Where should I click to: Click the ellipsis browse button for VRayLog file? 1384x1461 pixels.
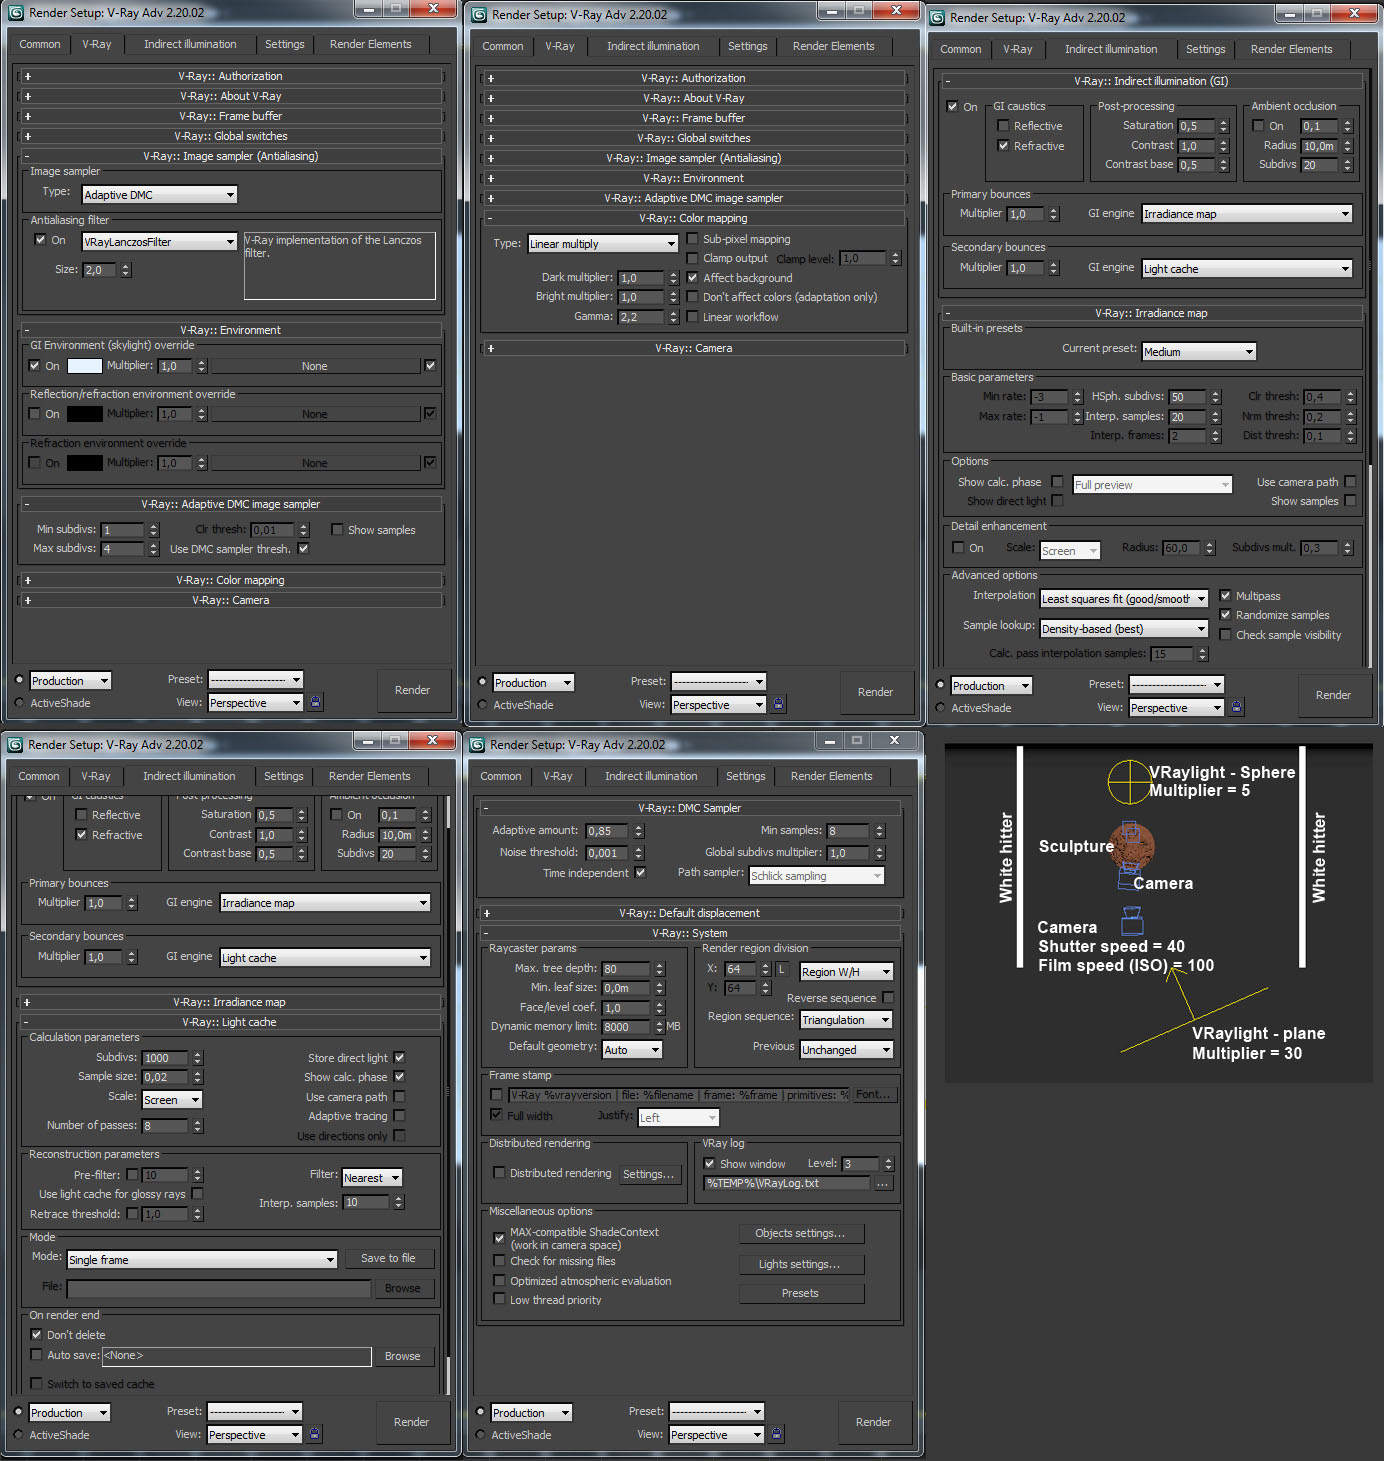882,1183
